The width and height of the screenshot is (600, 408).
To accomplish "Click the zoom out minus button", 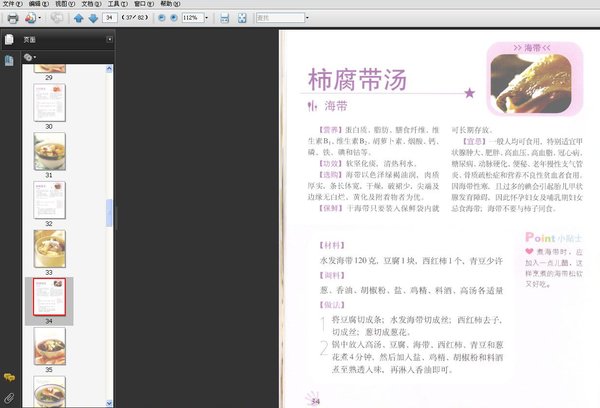I will (x=162, y=18).
